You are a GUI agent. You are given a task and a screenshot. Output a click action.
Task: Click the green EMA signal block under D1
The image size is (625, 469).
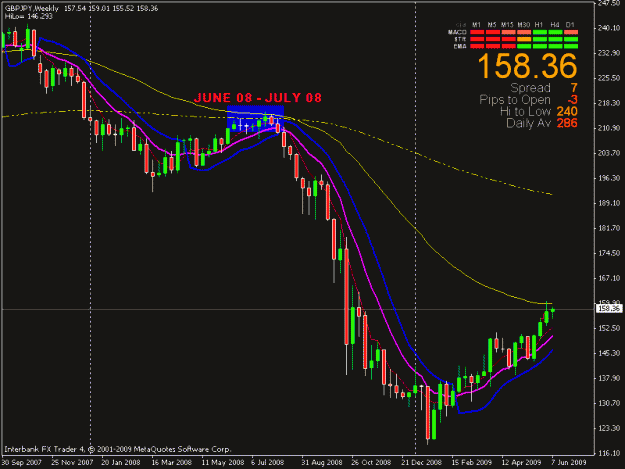coord(571,46)
